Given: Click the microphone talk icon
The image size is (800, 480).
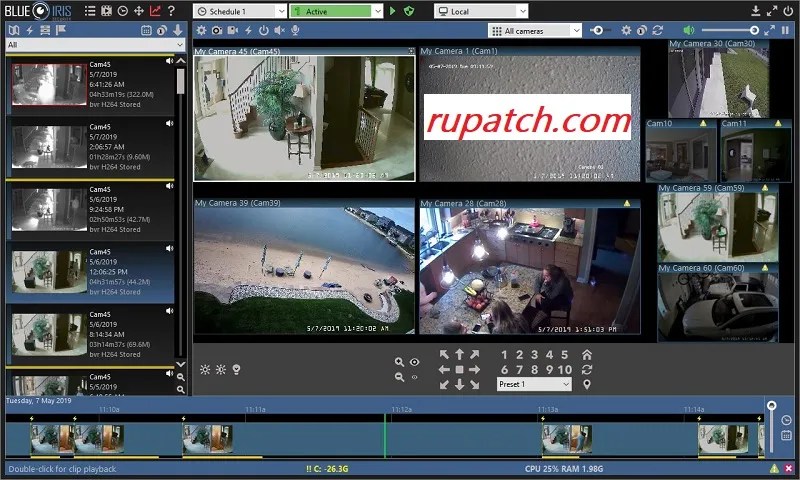Looking at the screenshot, I should pyautogui.click(x=295, y=31).
